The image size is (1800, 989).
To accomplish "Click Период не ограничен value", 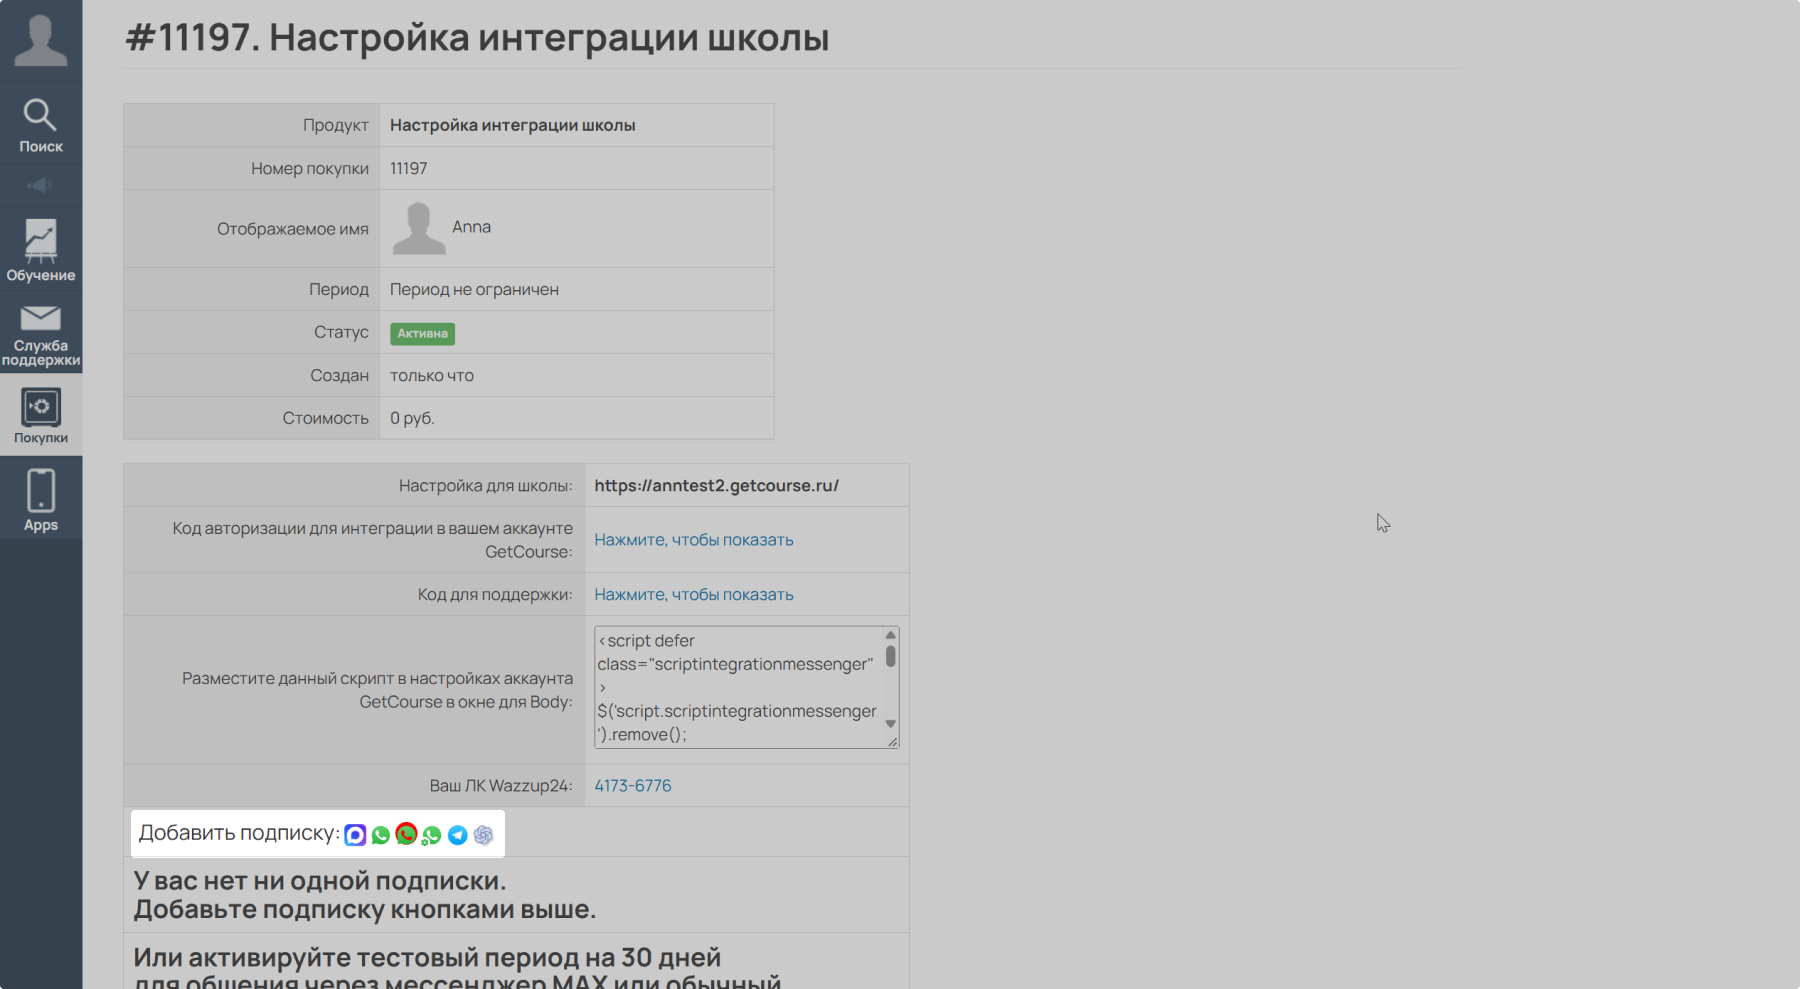I will [474, 290].
